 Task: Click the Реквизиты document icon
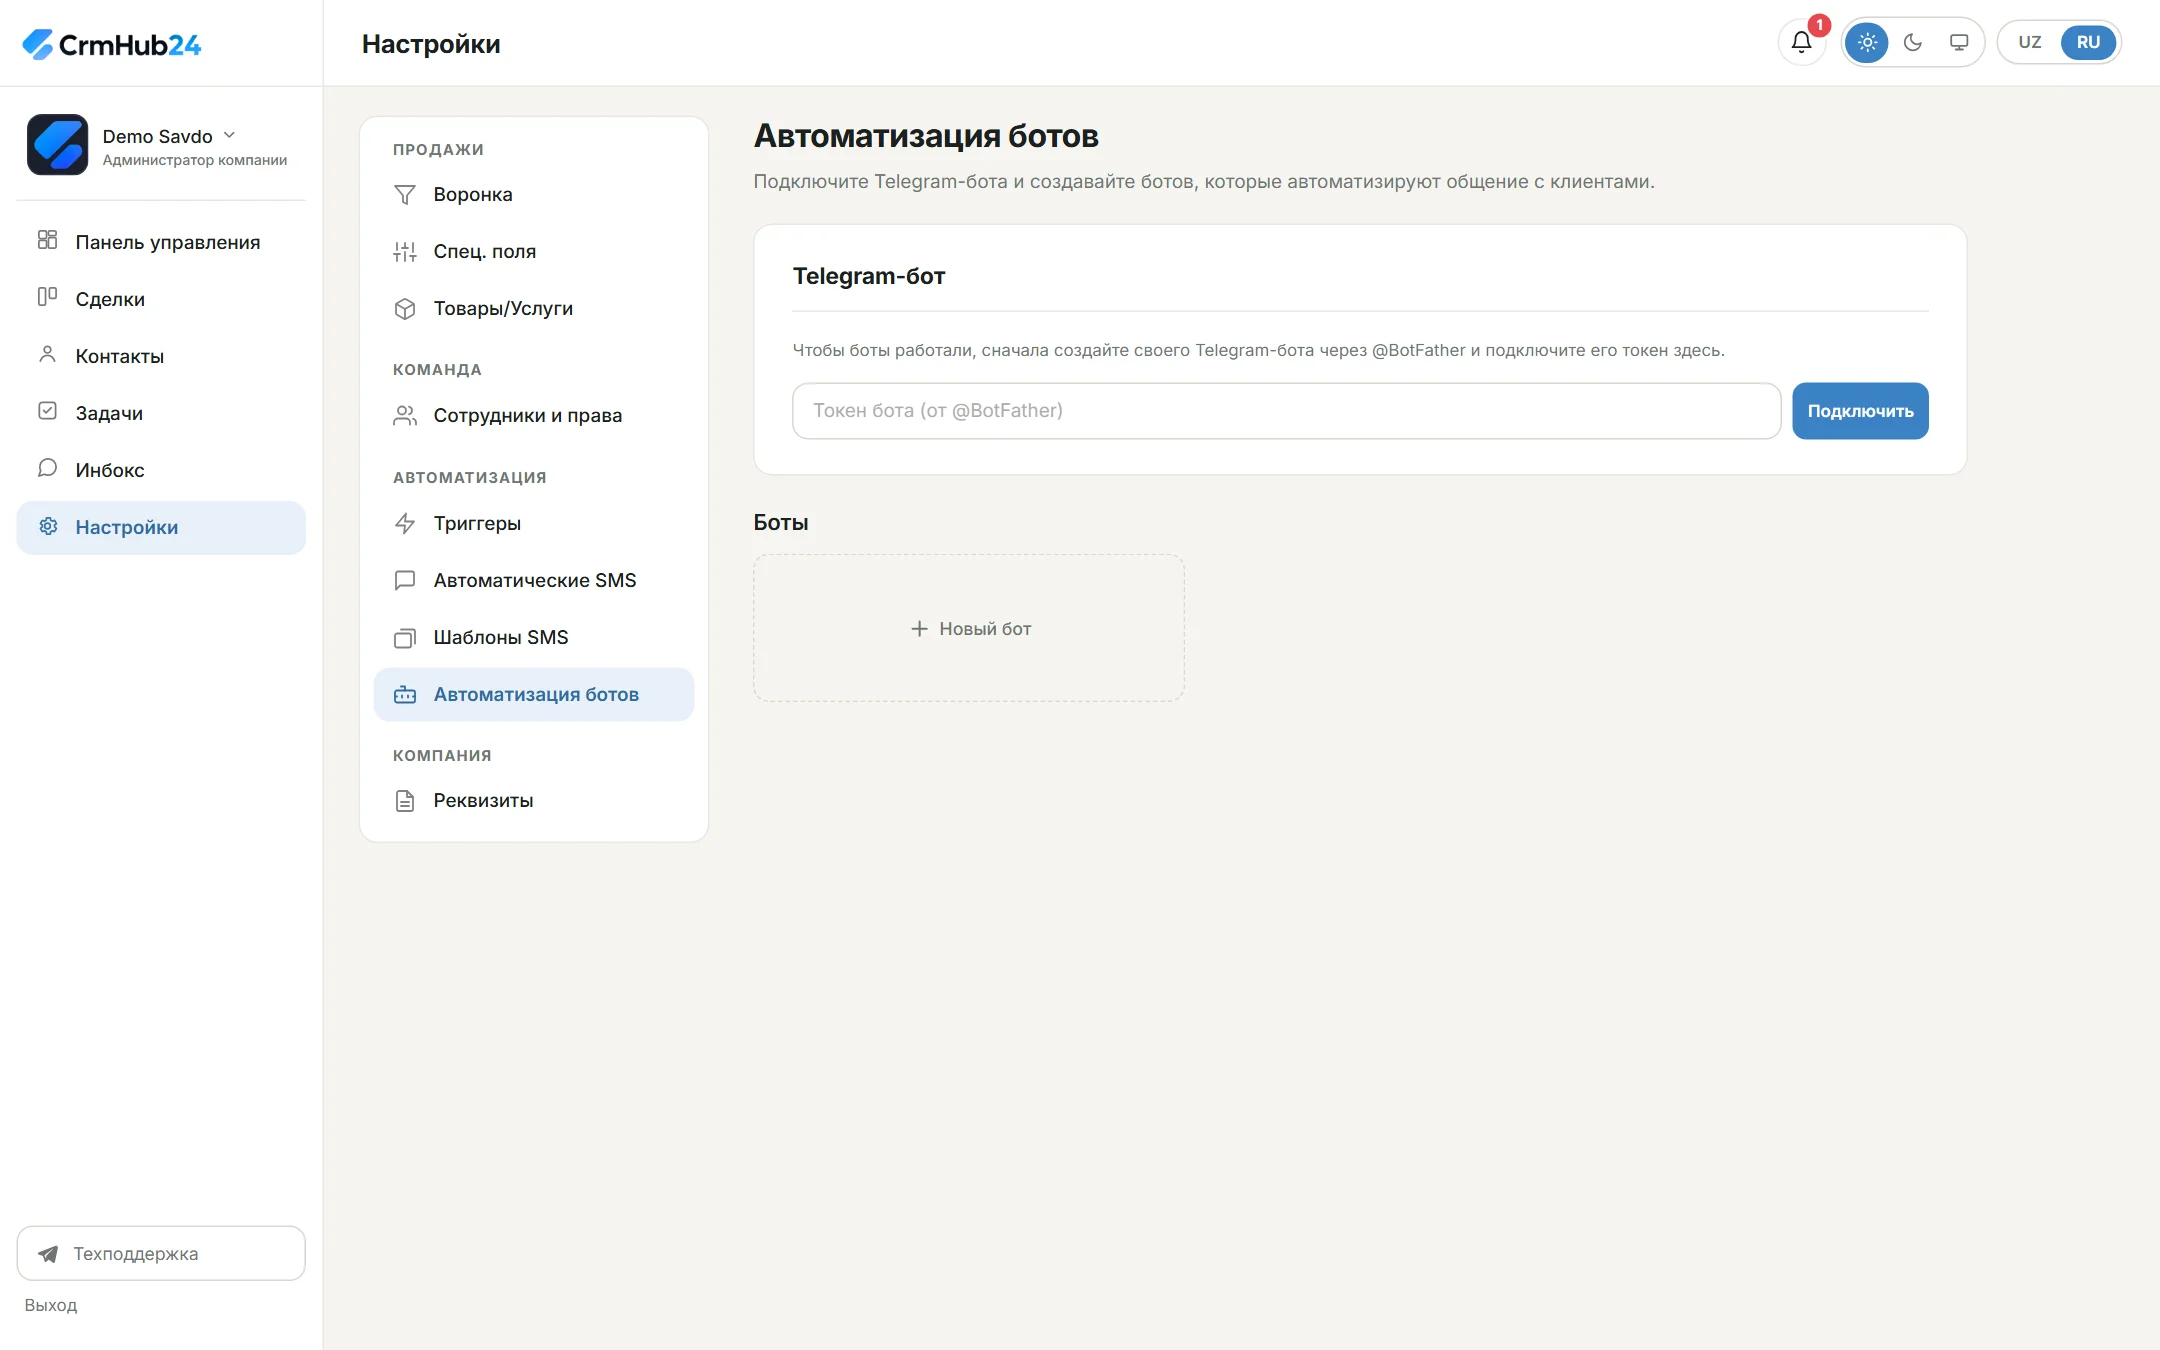click(x=405, y=800)
